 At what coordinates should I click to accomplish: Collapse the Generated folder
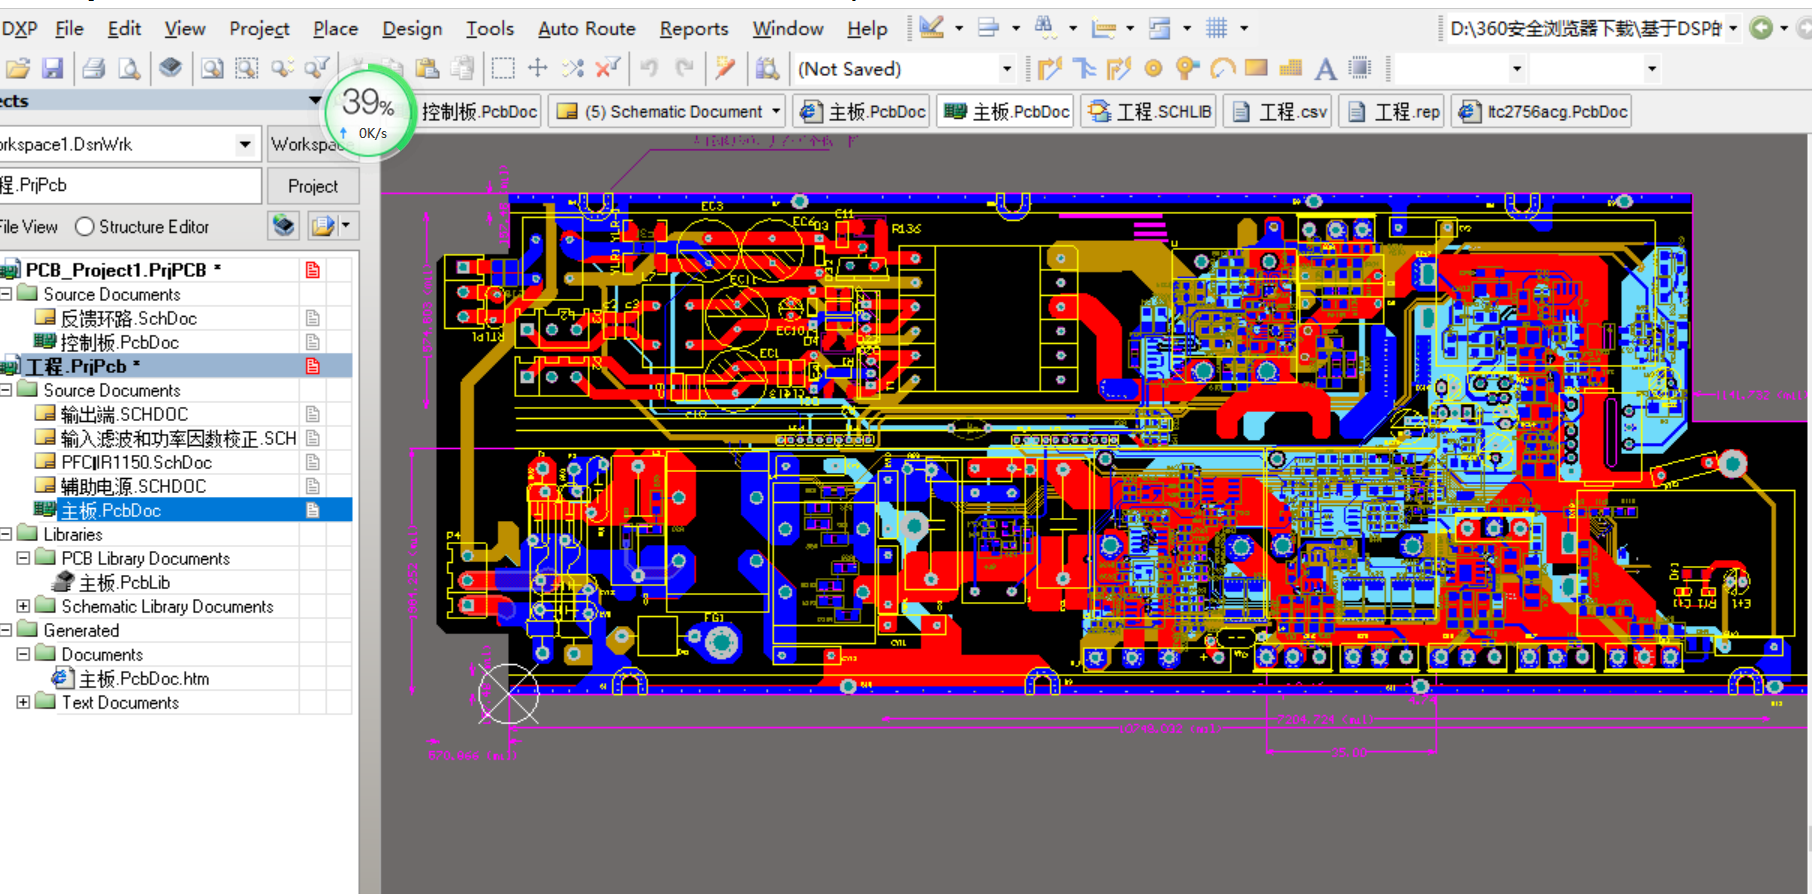click(6, 630)
